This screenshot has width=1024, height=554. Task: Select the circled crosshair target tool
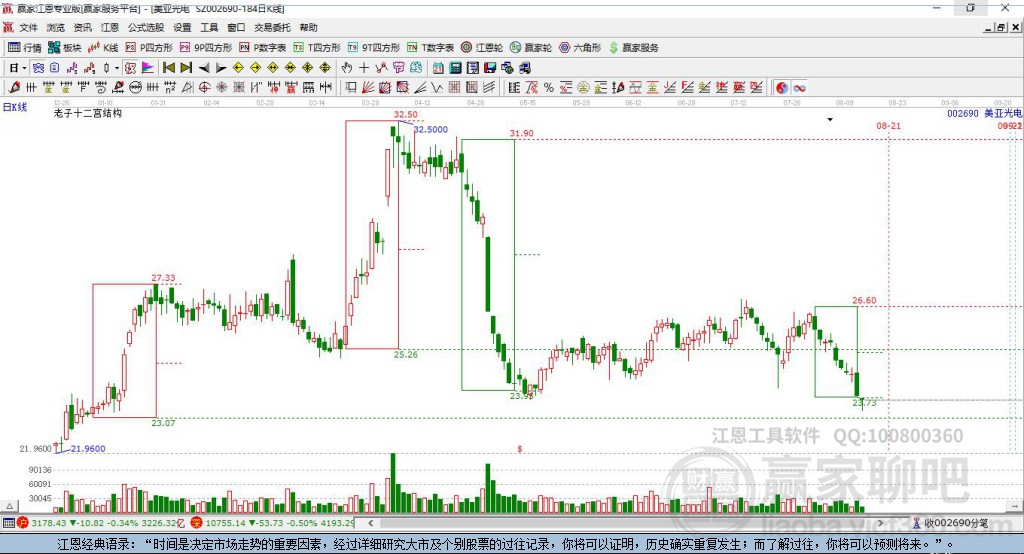pyautogui.click(x=204, y=88)
